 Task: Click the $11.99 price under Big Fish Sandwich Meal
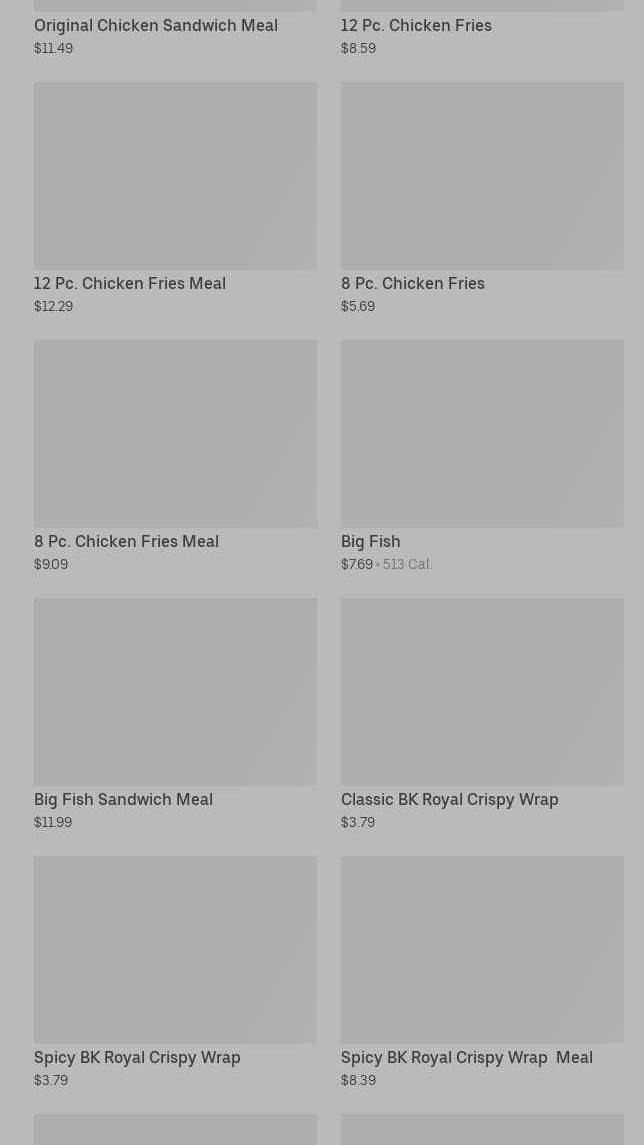click(53, 822)
